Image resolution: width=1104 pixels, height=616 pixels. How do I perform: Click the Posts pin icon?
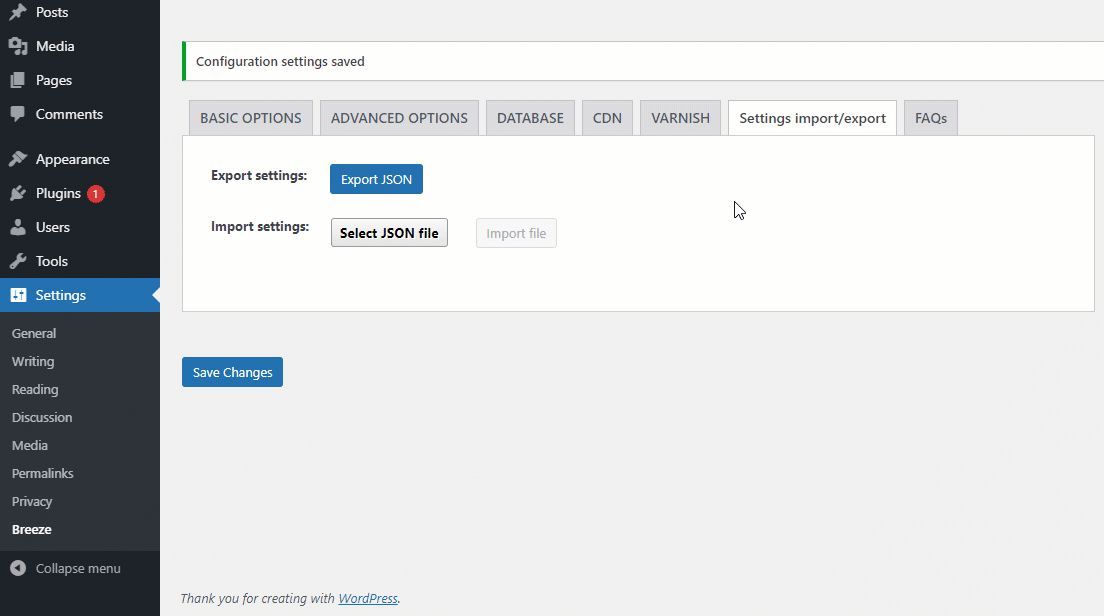tap(18, 12)
